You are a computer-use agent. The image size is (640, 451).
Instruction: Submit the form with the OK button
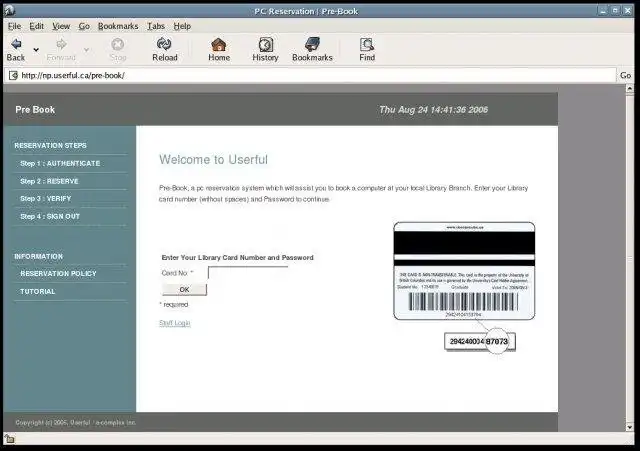[x=184, y=289]
